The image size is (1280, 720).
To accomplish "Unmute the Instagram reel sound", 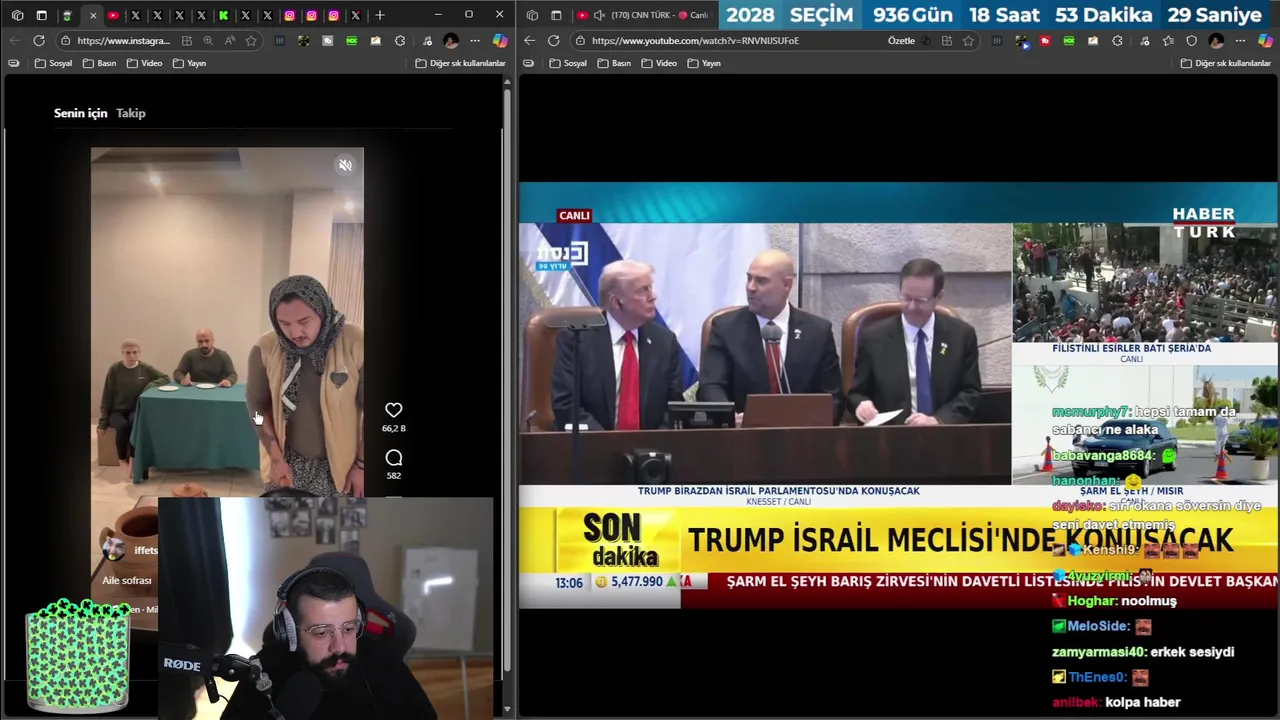I will tap(345, 165).
